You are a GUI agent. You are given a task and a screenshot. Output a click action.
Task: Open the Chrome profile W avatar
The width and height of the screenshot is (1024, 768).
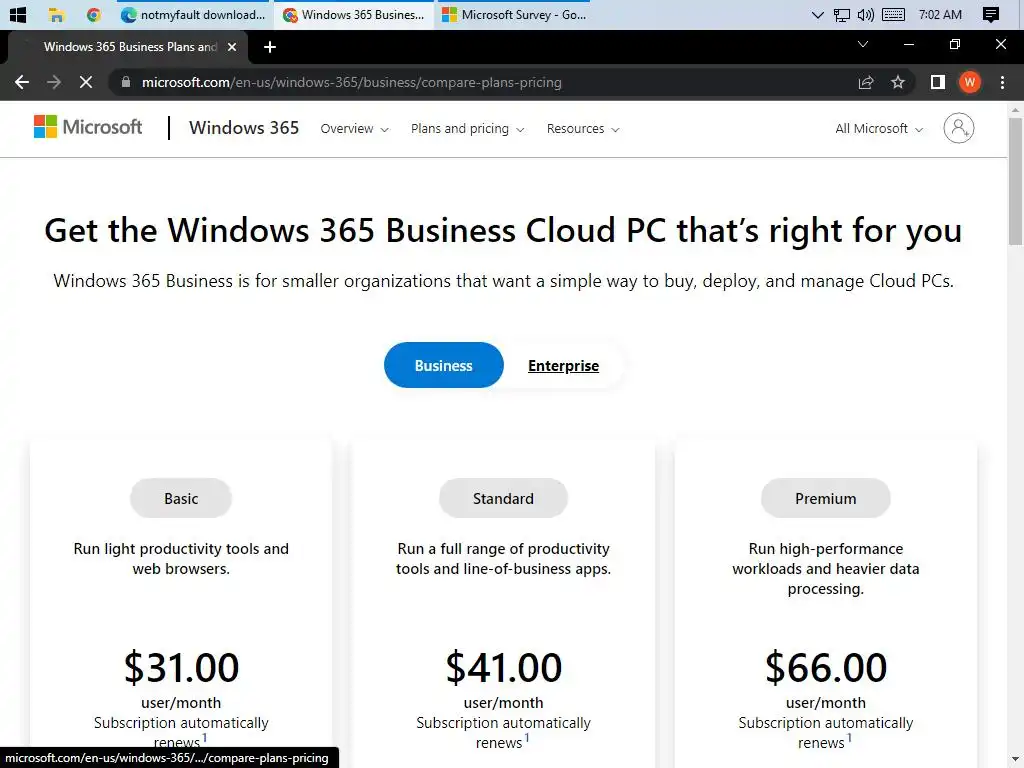click(970, 82)
